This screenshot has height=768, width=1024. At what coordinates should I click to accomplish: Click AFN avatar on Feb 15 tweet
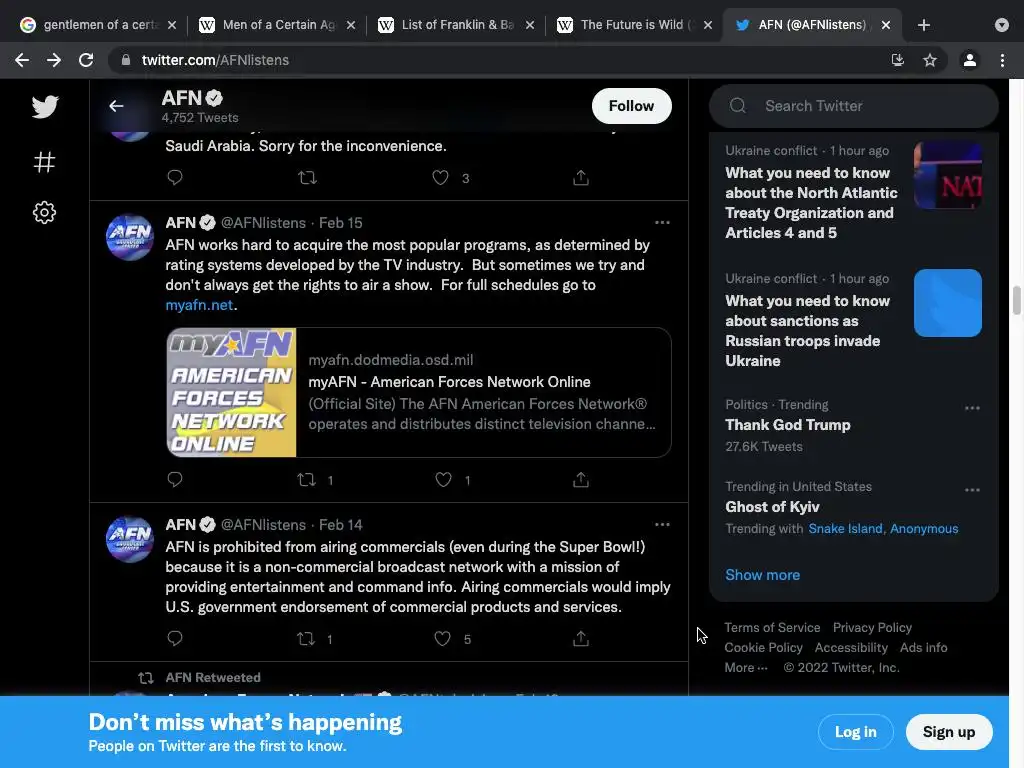tap(129, 238)
